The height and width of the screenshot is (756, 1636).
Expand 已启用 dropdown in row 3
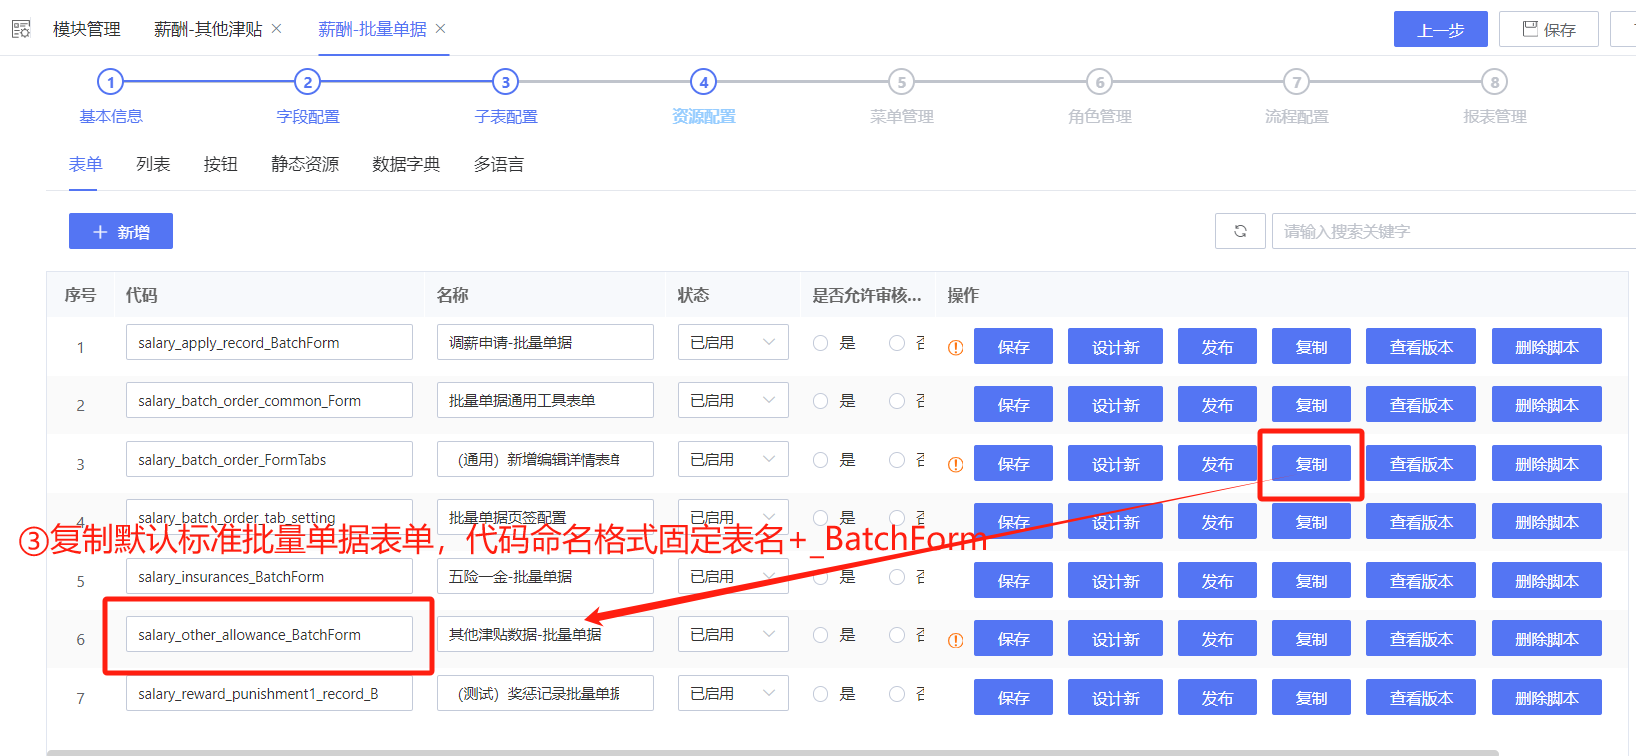[733, 460]
